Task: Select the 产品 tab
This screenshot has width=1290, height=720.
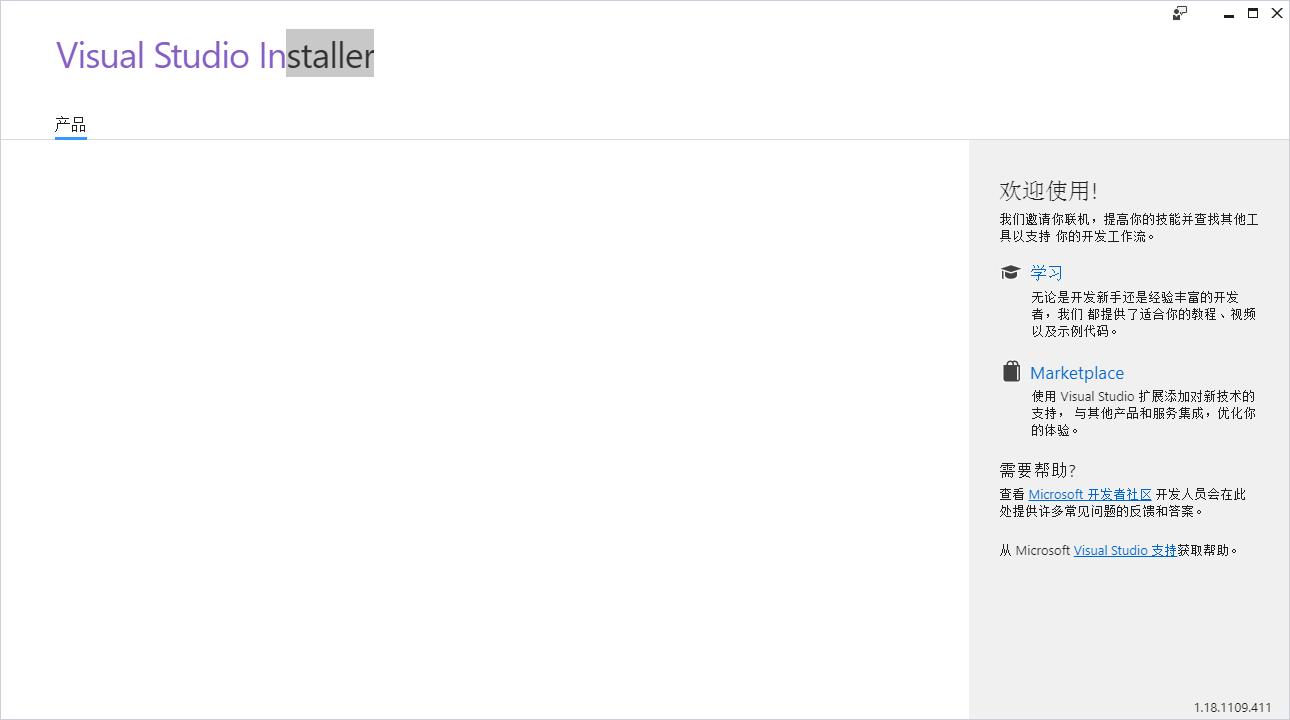Action: coord(70,125)
